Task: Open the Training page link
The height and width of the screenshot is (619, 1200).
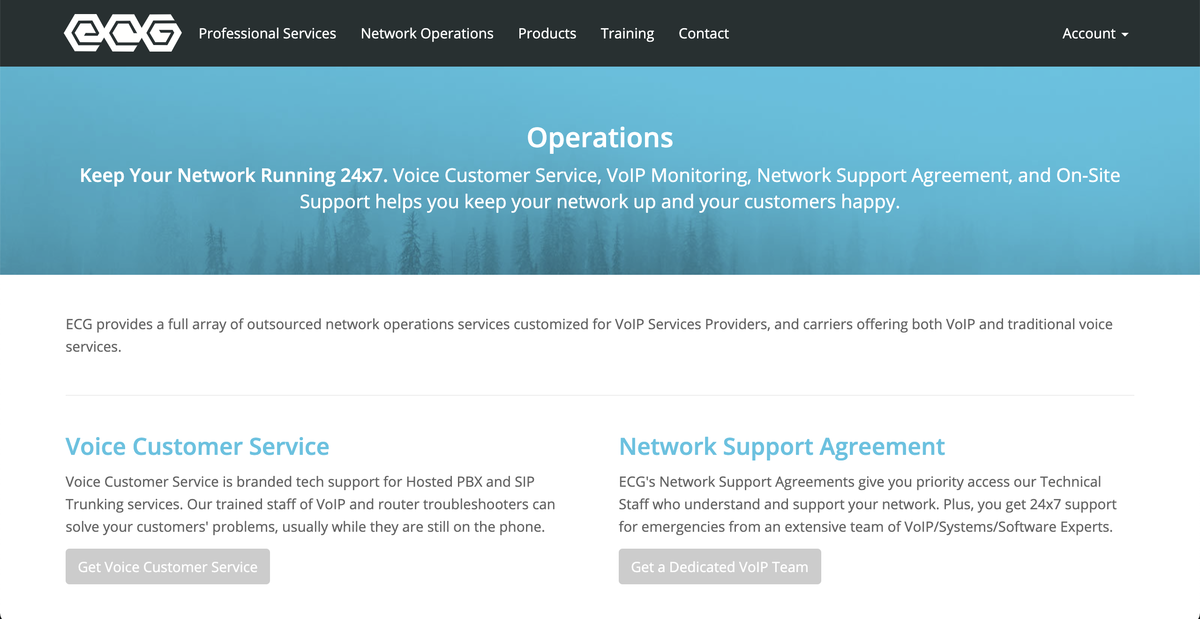Action: pyautogui.click(x=627, y=33)
